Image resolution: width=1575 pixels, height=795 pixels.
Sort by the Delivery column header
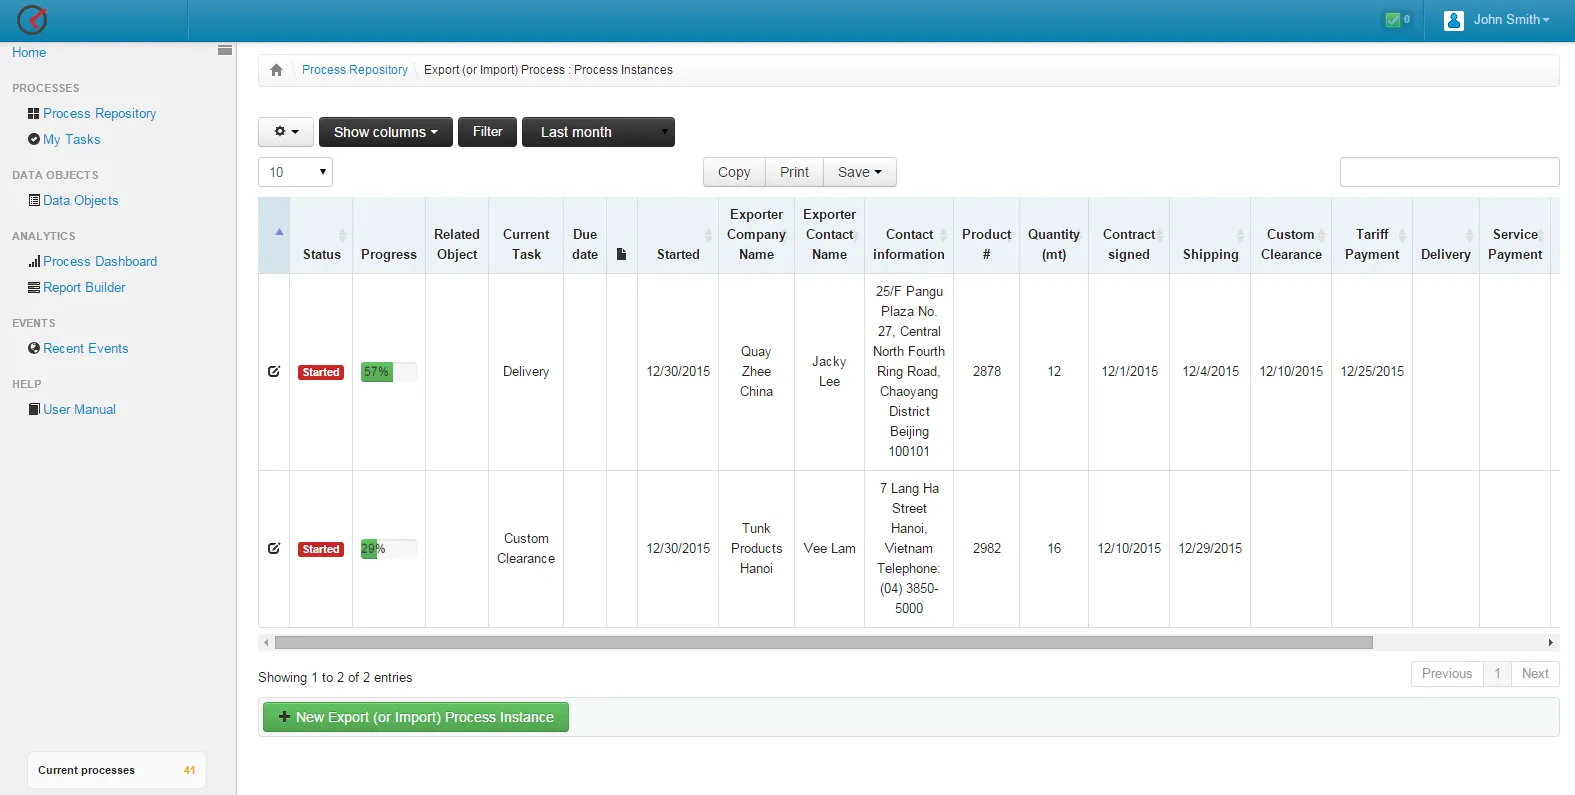tap(1446, 236)
